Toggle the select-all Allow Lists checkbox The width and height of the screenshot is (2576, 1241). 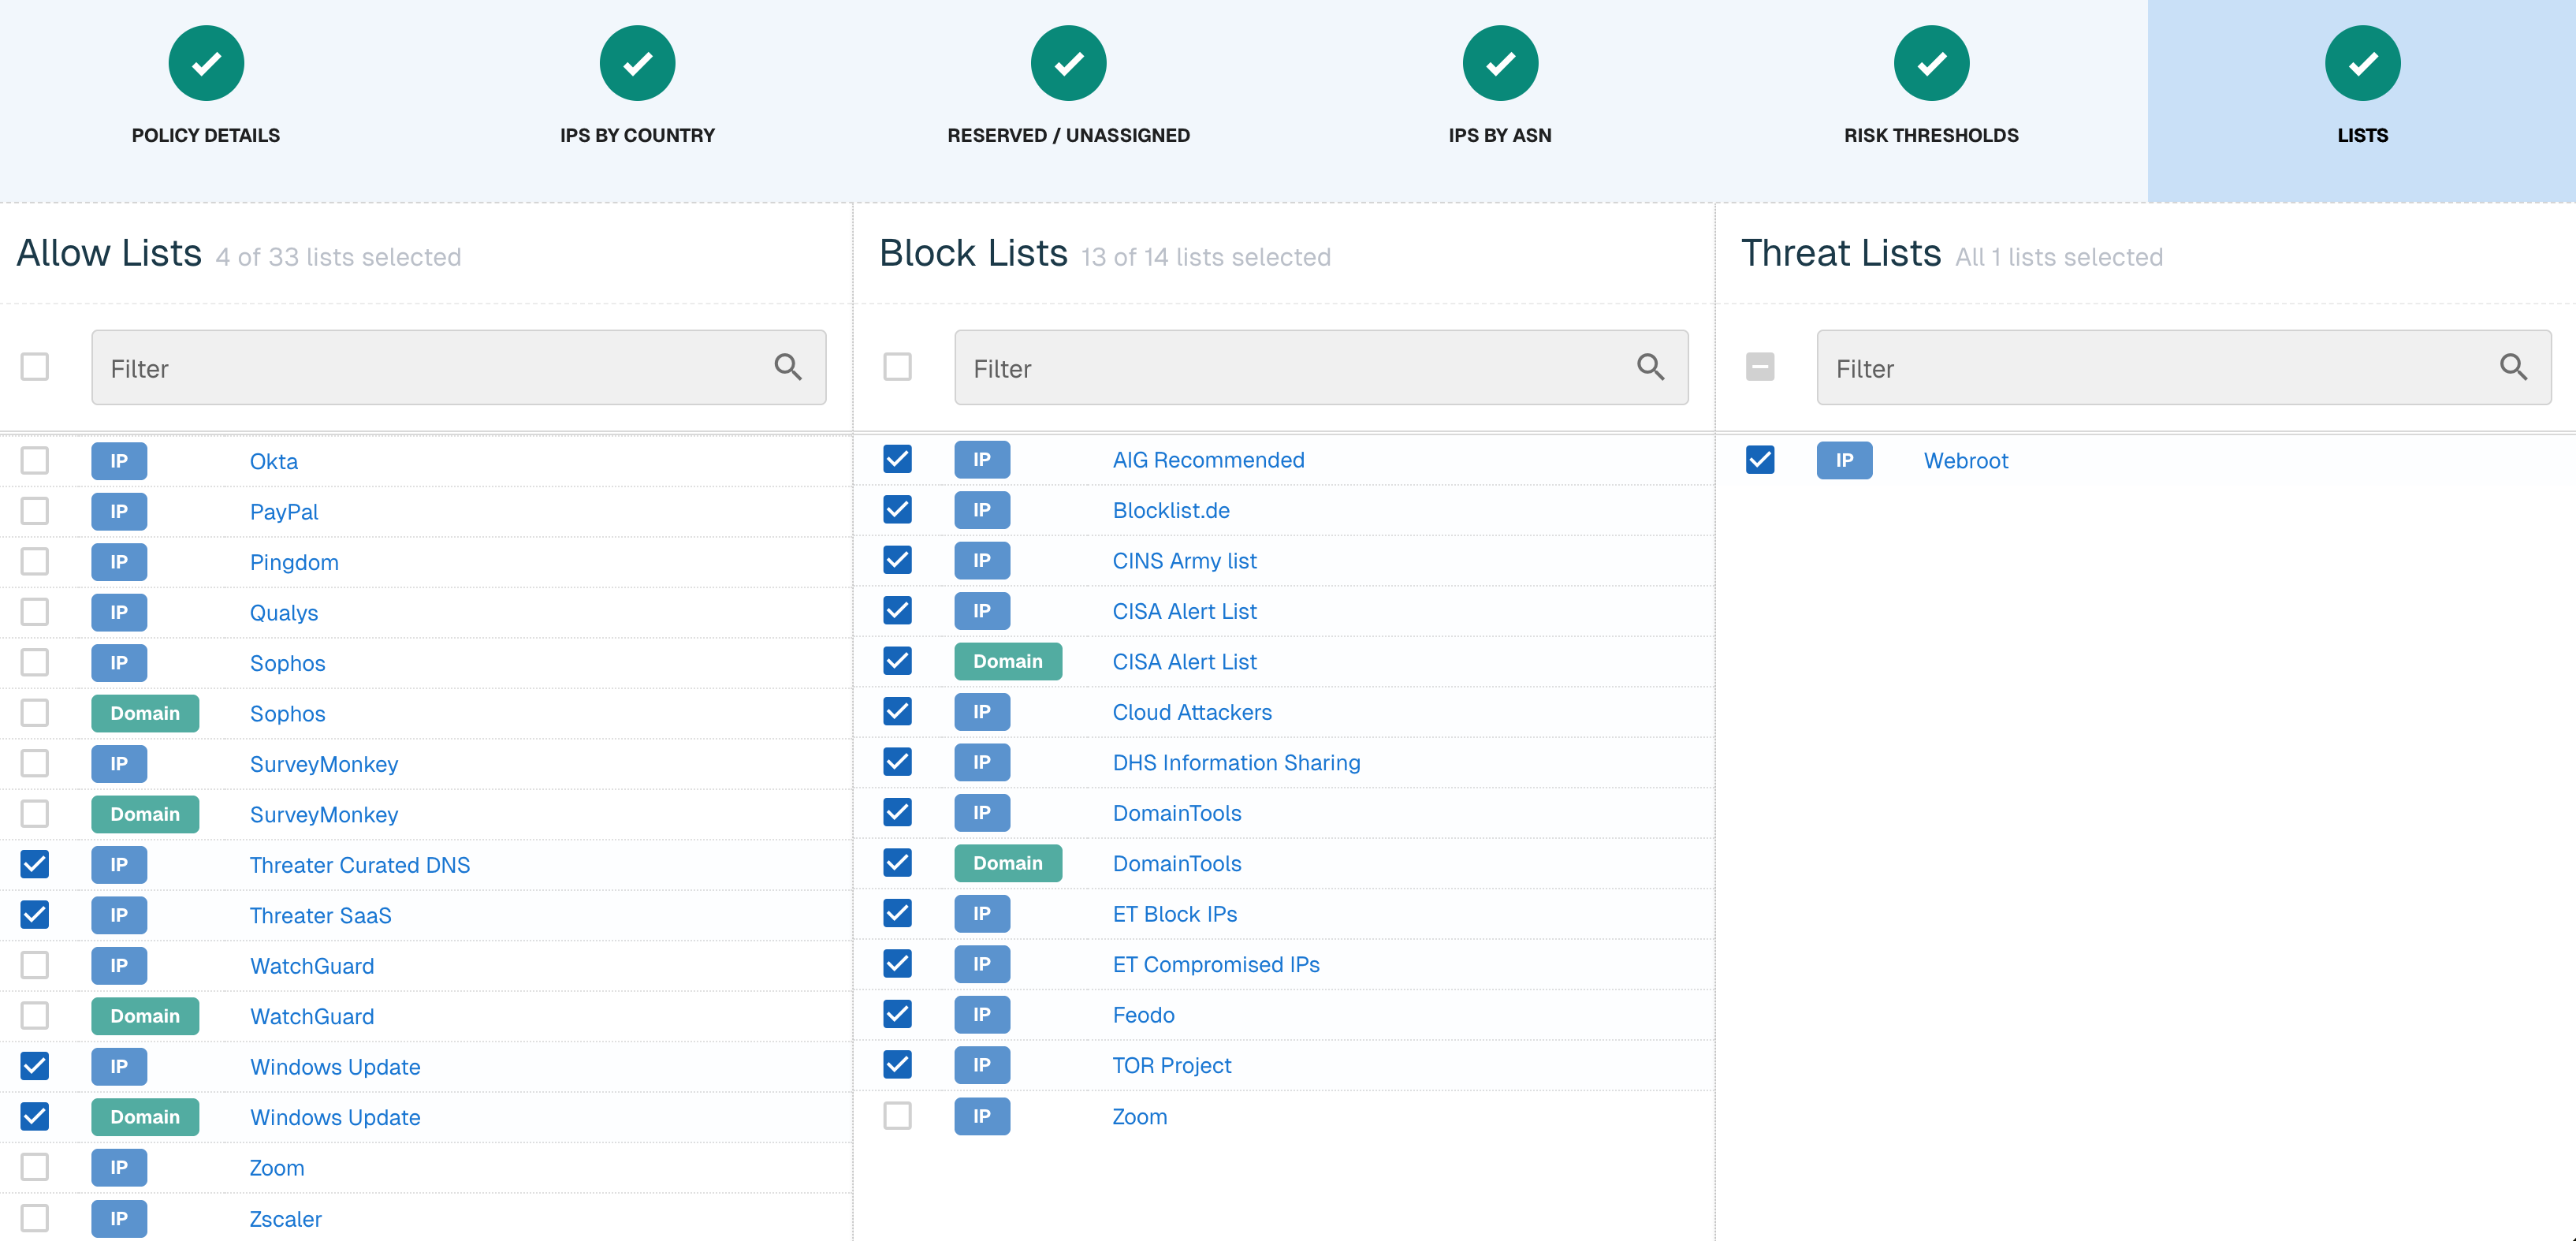point(35,366)
